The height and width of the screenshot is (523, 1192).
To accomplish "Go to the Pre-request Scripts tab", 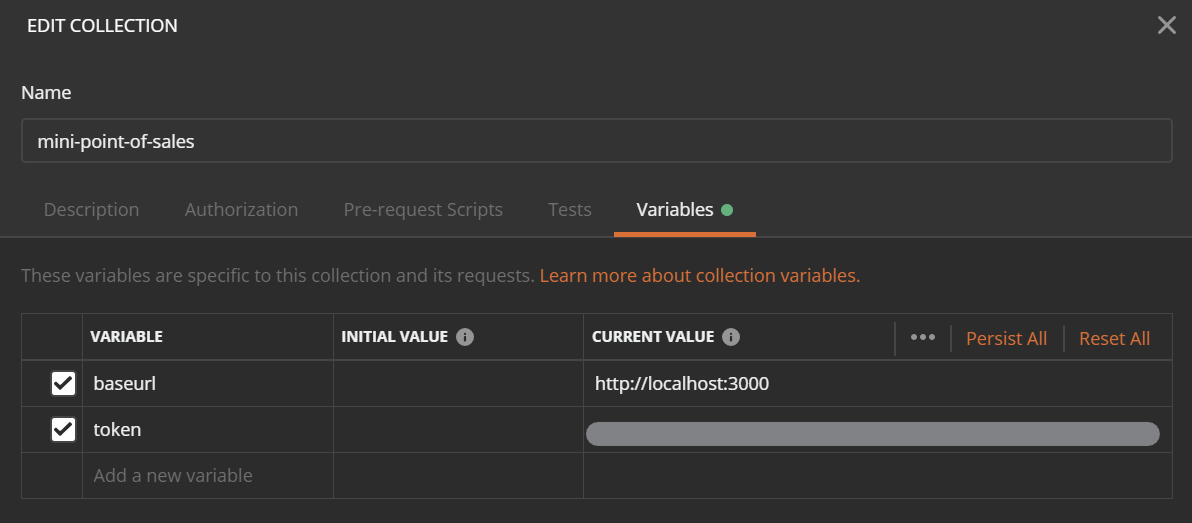I will coord(423,210).
